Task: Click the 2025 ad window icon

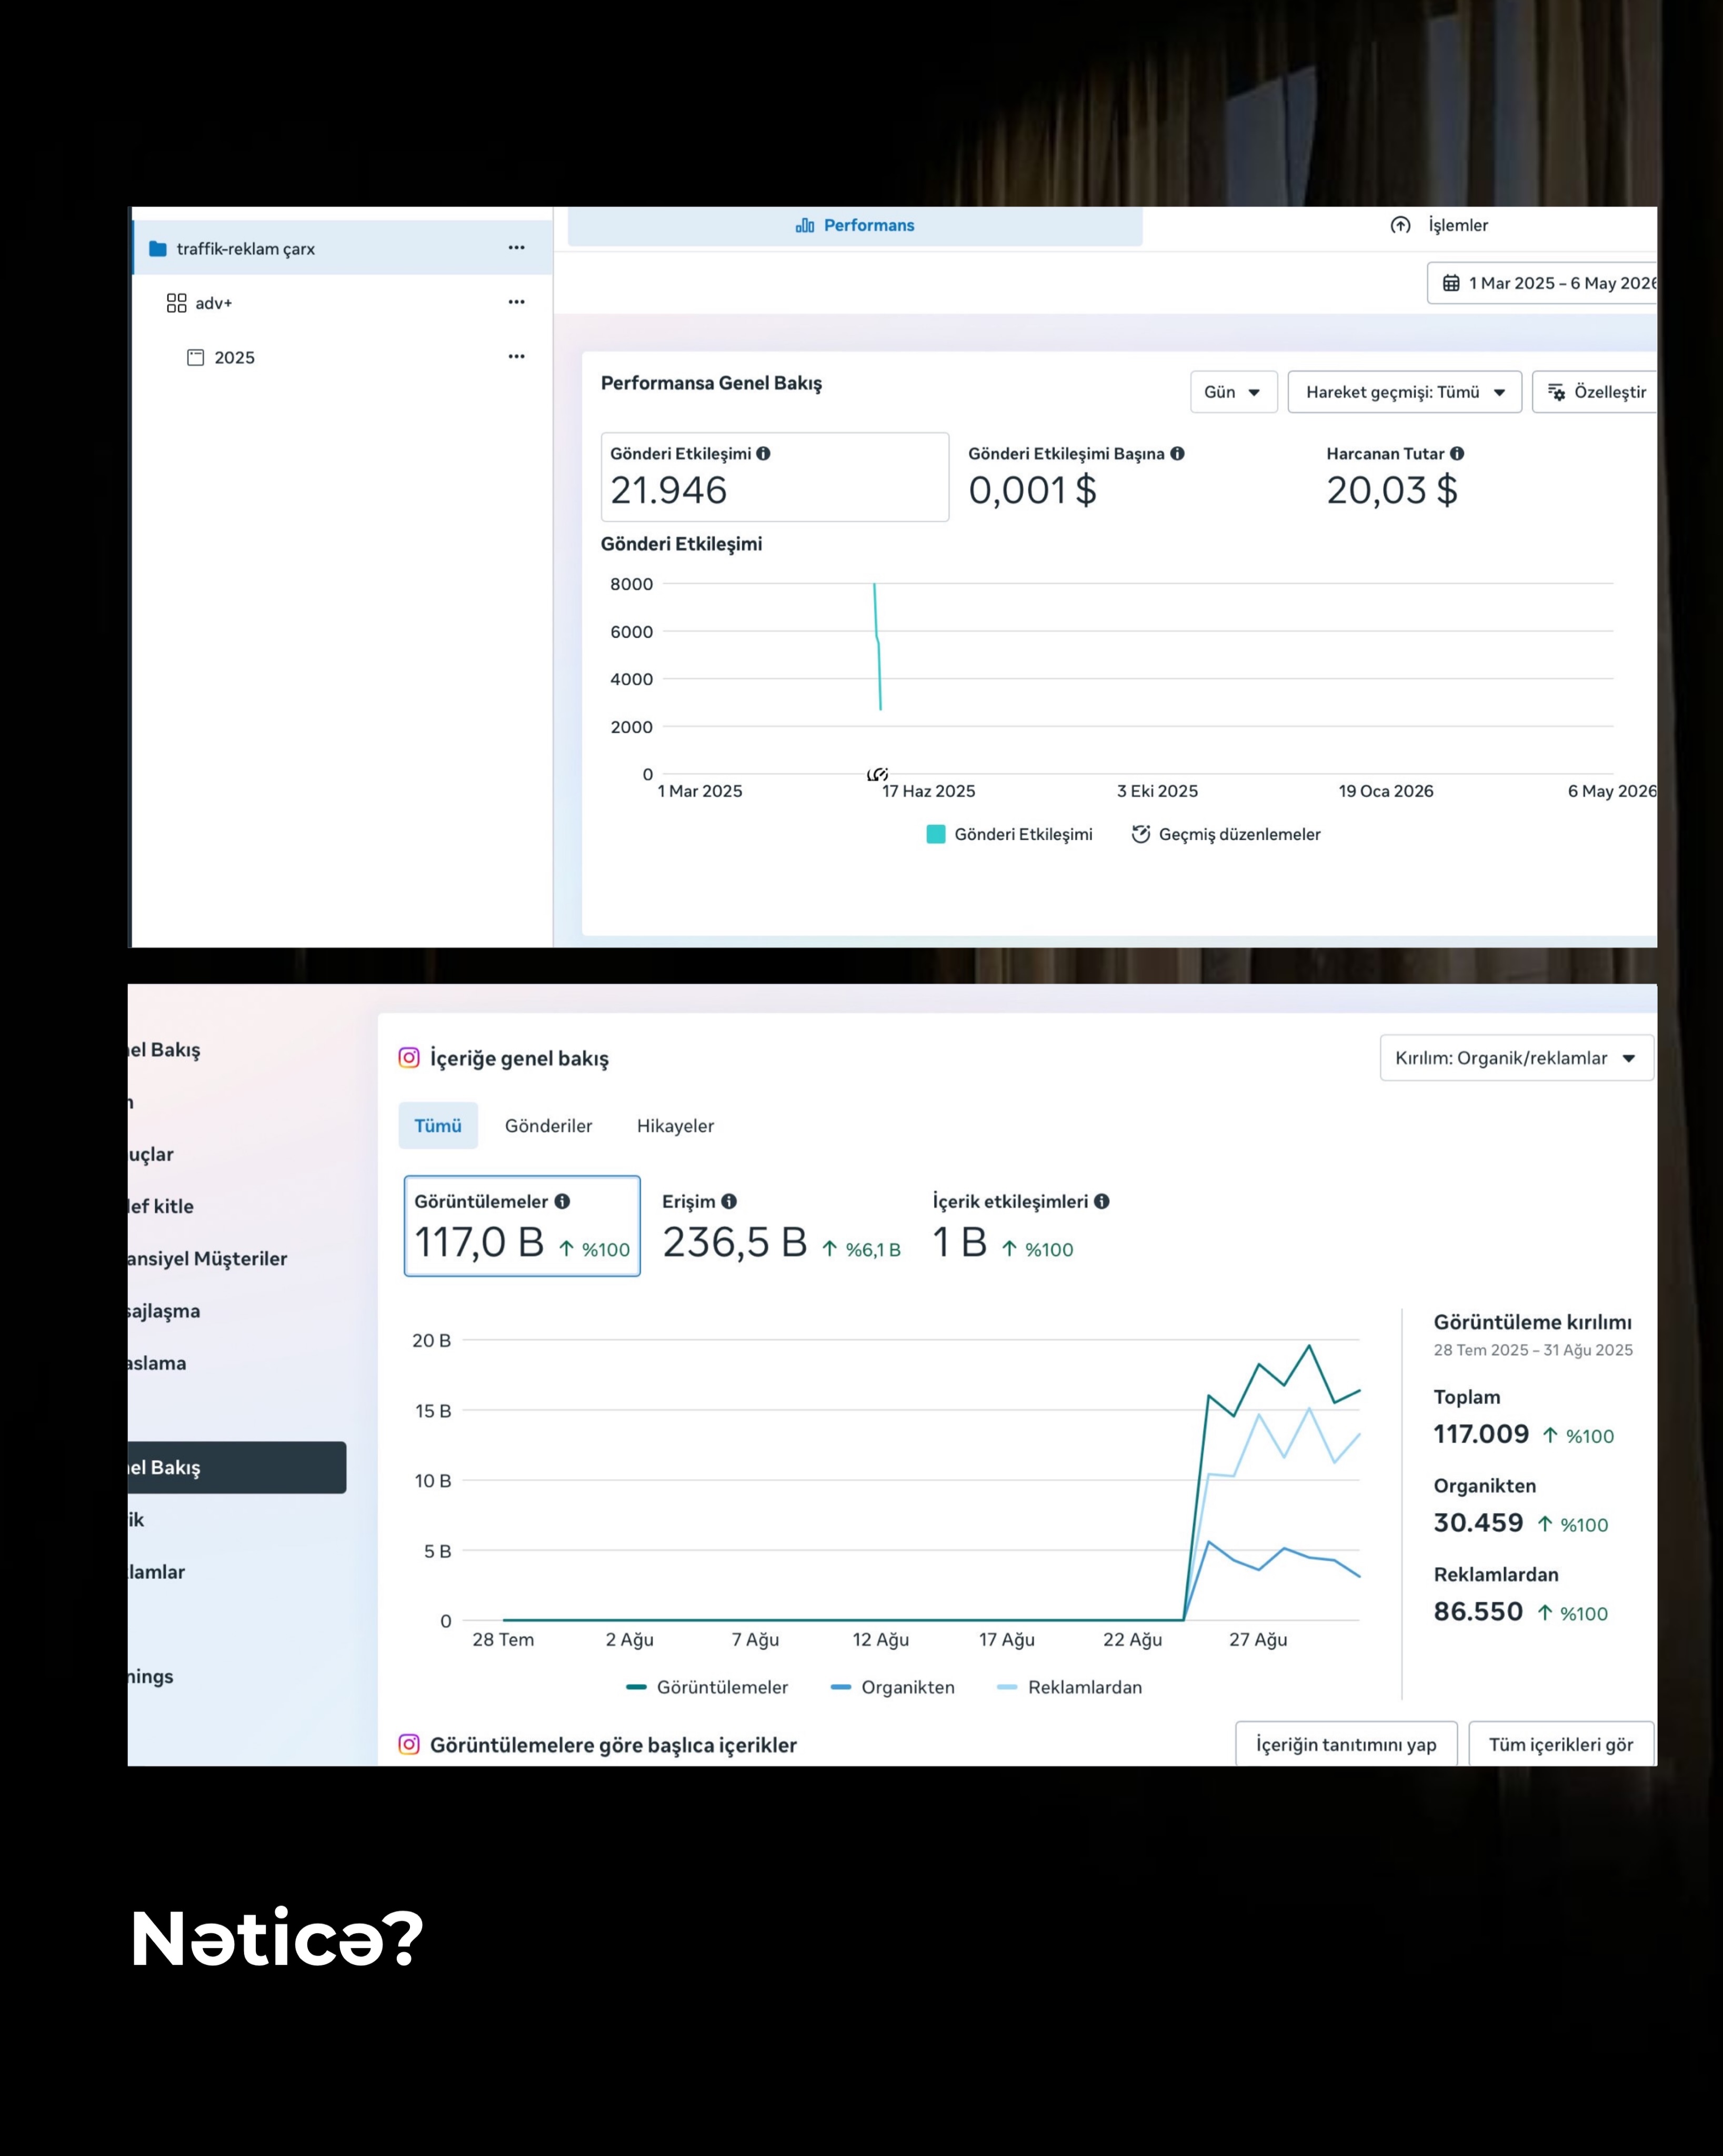Action: [196, 357]
